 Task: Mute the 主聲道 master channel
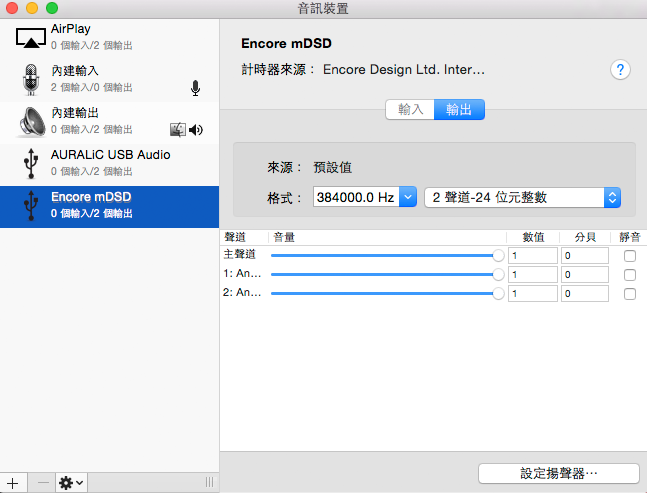pyautogui.click(x=630, y=256)
